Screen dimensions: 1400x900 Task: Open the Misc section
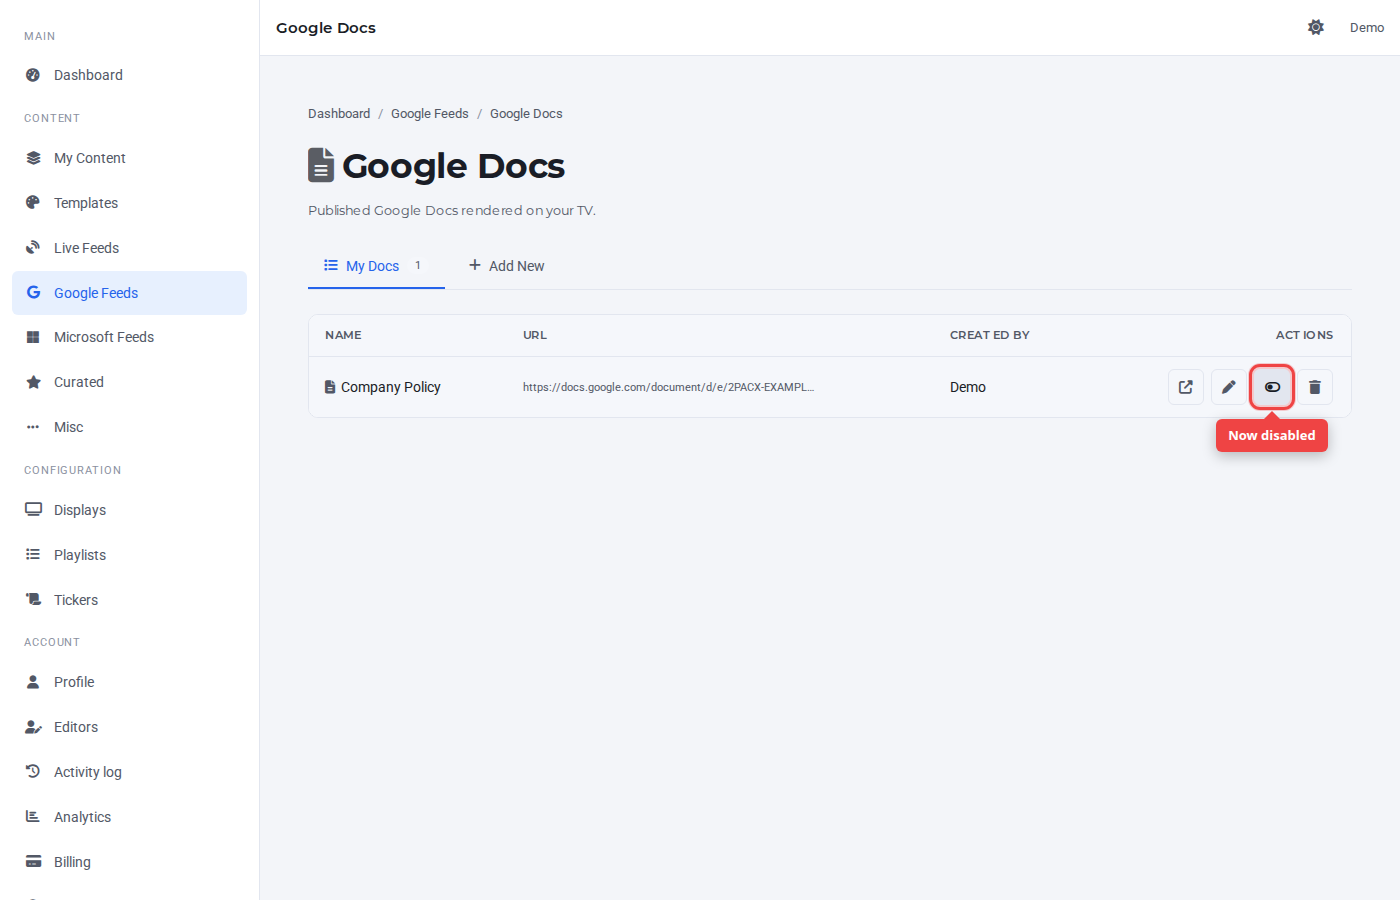point(129,427)
